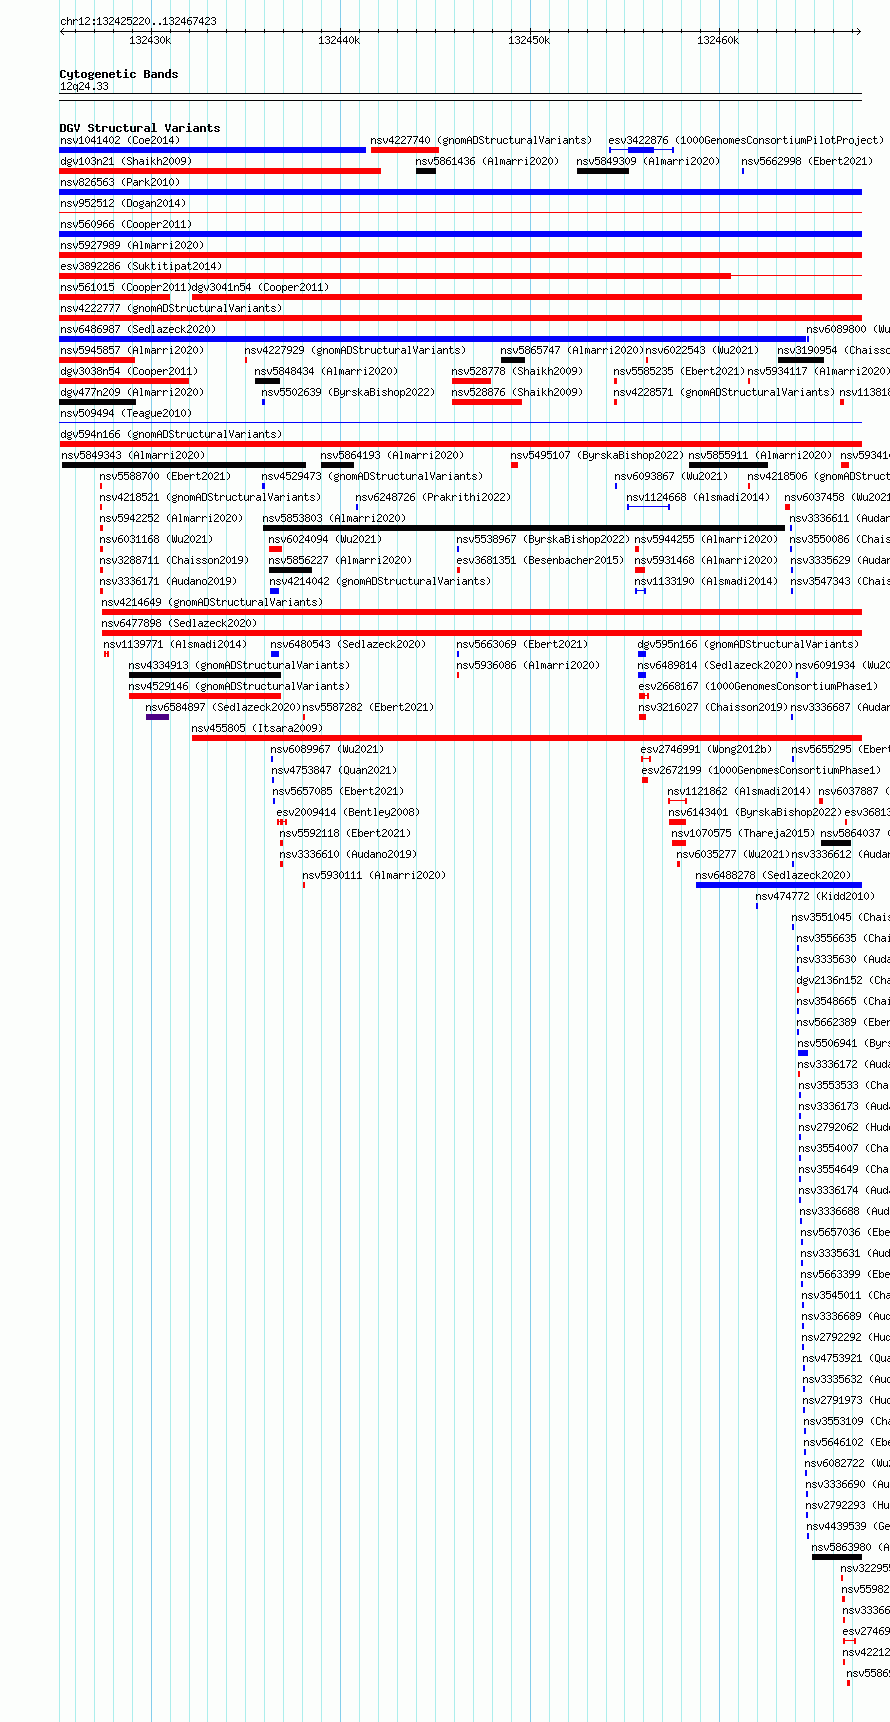The height and width of the screenshot is (1722, 890).
Task: Click nsv5863980 black bar
Action: [837, 1557]
